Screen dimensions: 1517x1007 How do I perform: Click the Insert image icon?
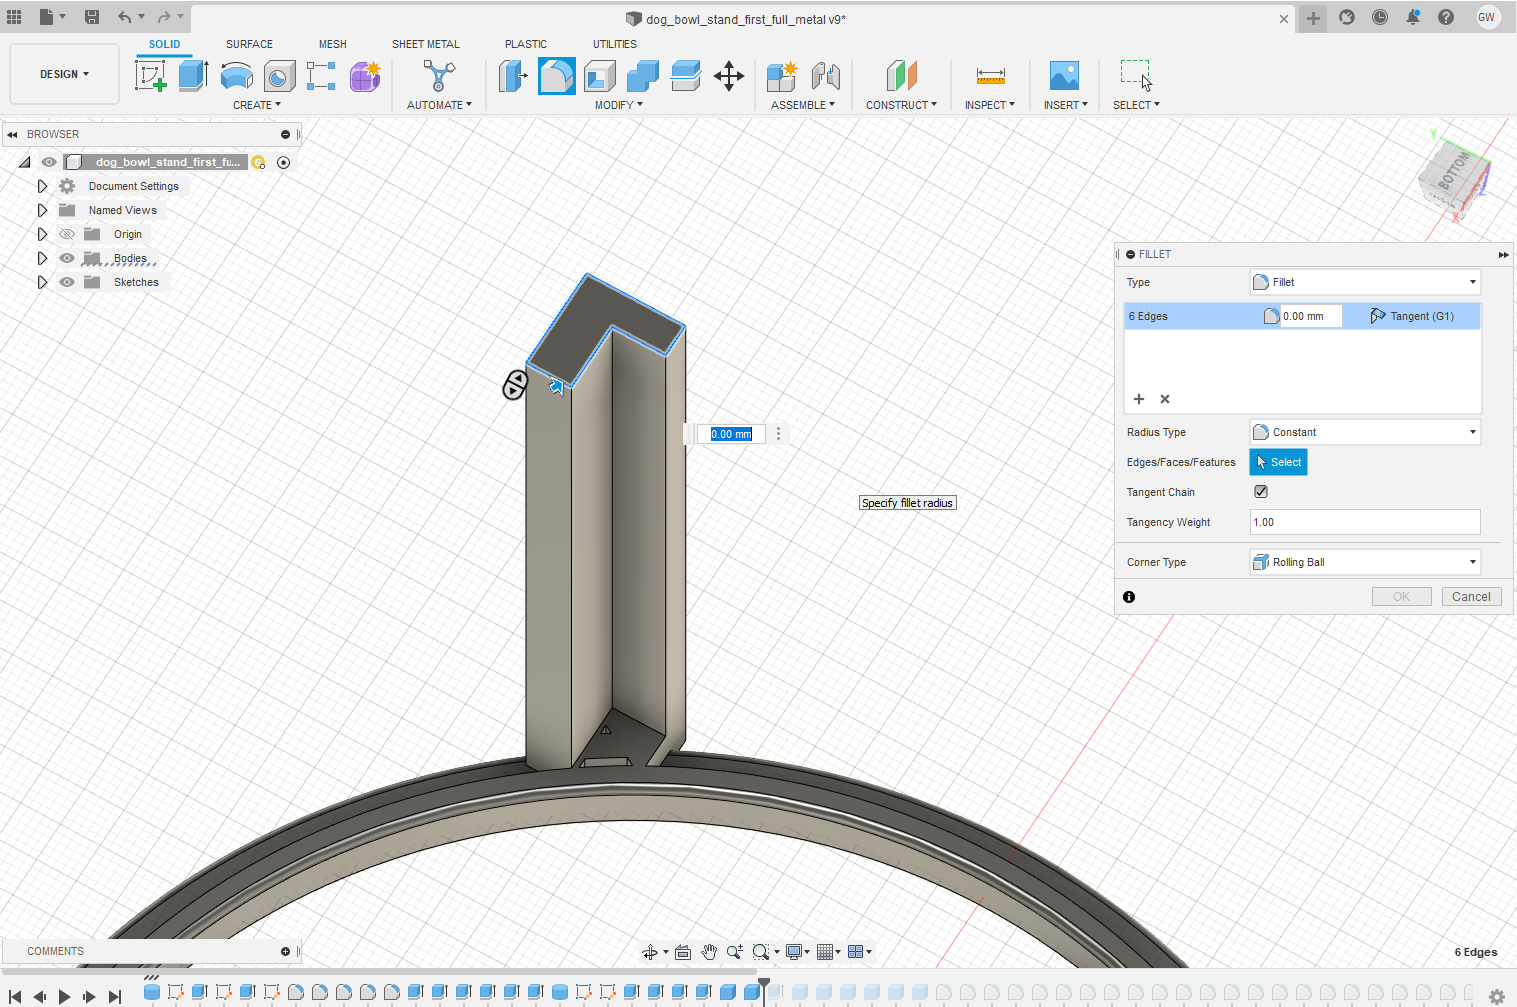[x=1064, y=76]
